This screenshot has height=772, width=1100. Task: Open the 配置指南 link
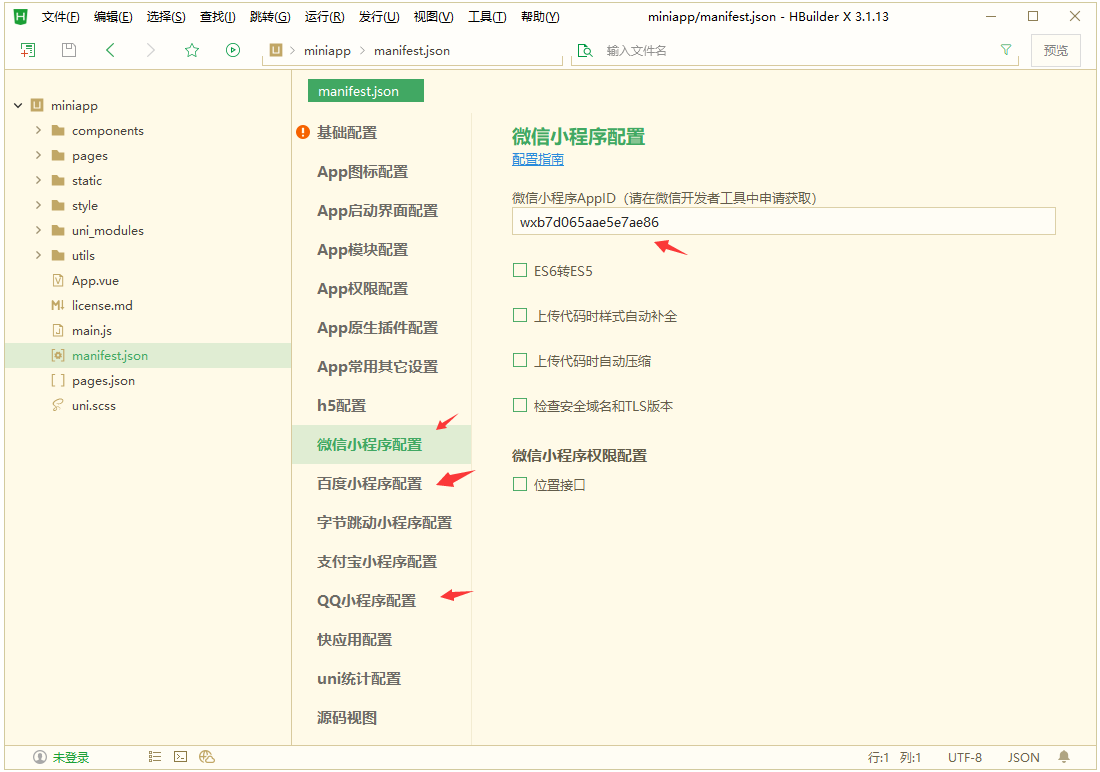[x=537, y=159]
